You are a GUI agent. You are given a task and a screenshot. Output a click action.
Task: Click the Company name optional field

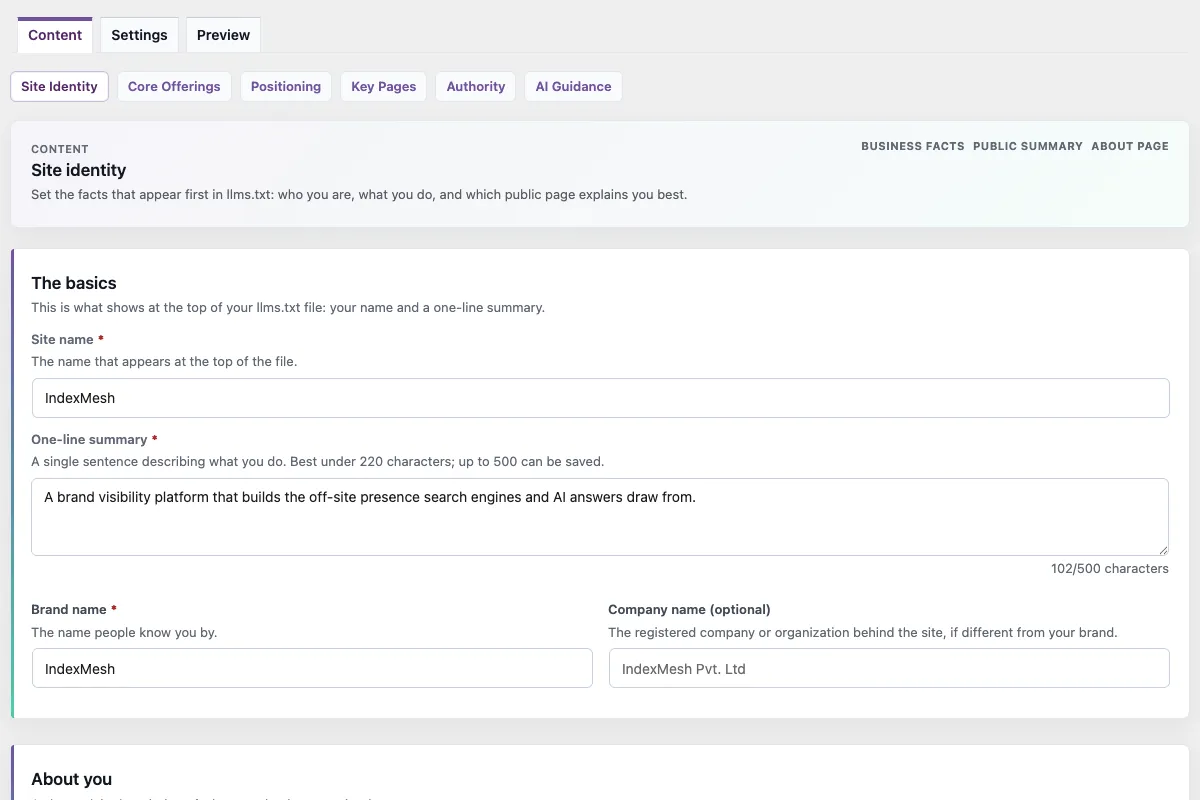pos(889,668)
